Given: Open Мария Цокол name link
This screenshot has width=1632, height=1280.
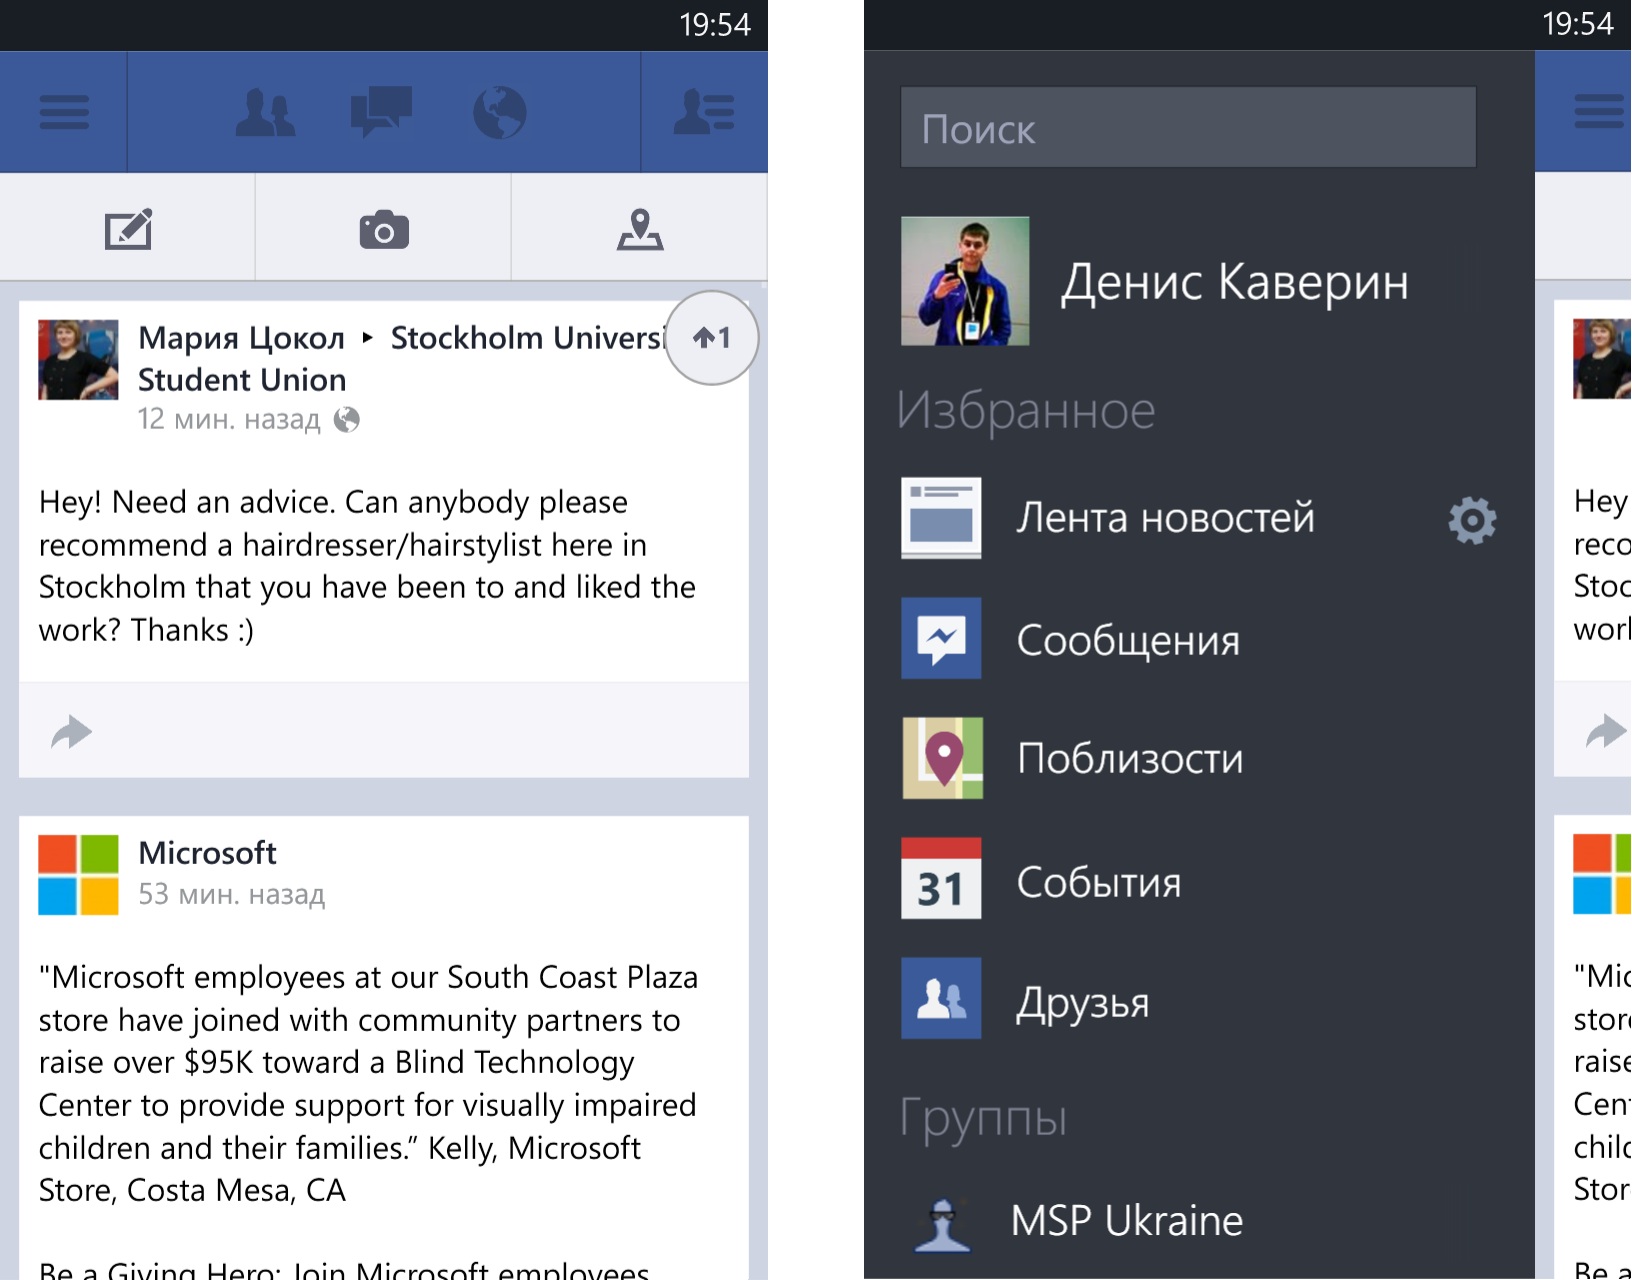Looking at the screenshot, I should point(241,338).
